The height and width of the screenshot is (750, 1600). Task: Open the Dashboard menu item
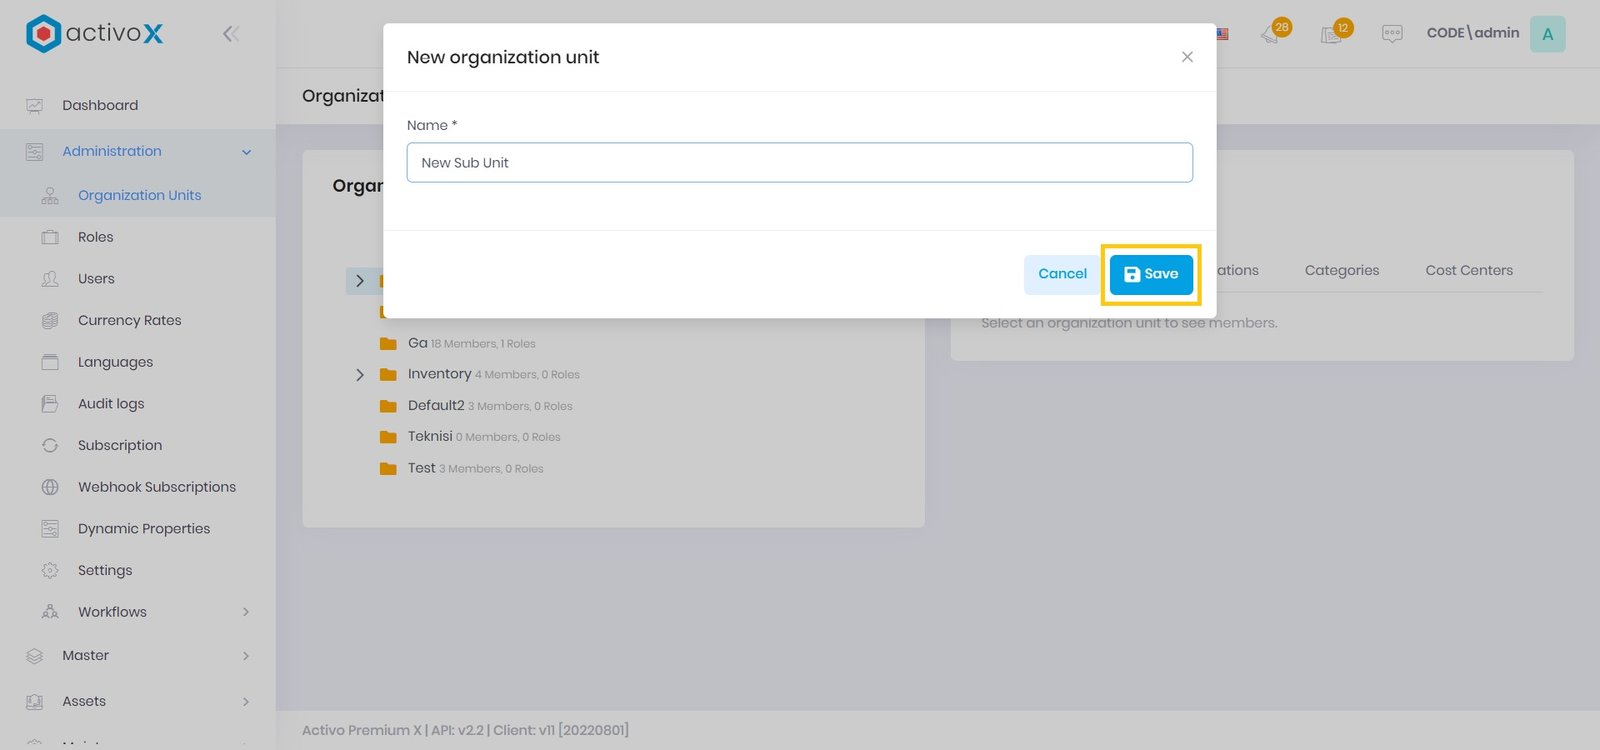[x=100, y=105]
